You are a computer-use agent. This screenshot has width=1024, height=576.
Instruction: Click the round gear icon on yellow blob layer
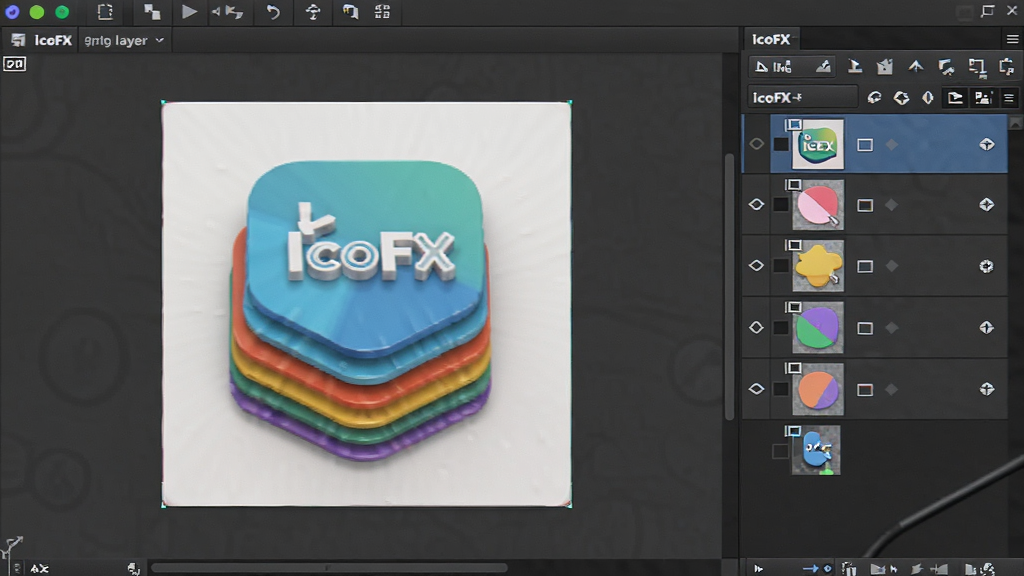click(x=987, y=266)
